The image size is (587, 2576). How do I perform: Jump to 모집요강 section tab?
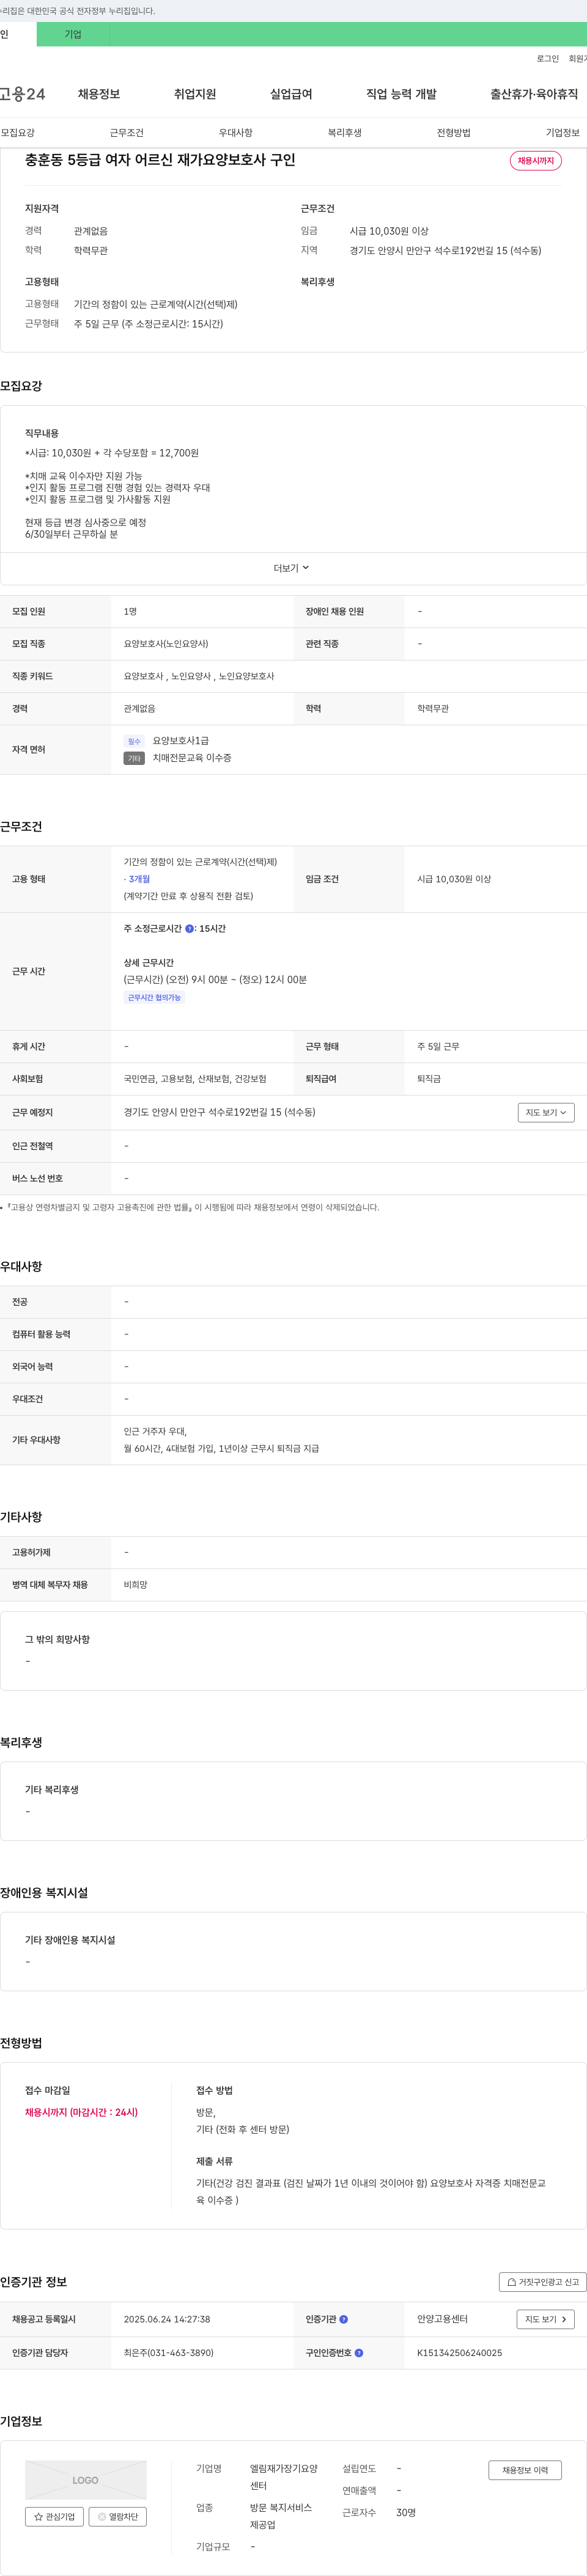(18, 133)
